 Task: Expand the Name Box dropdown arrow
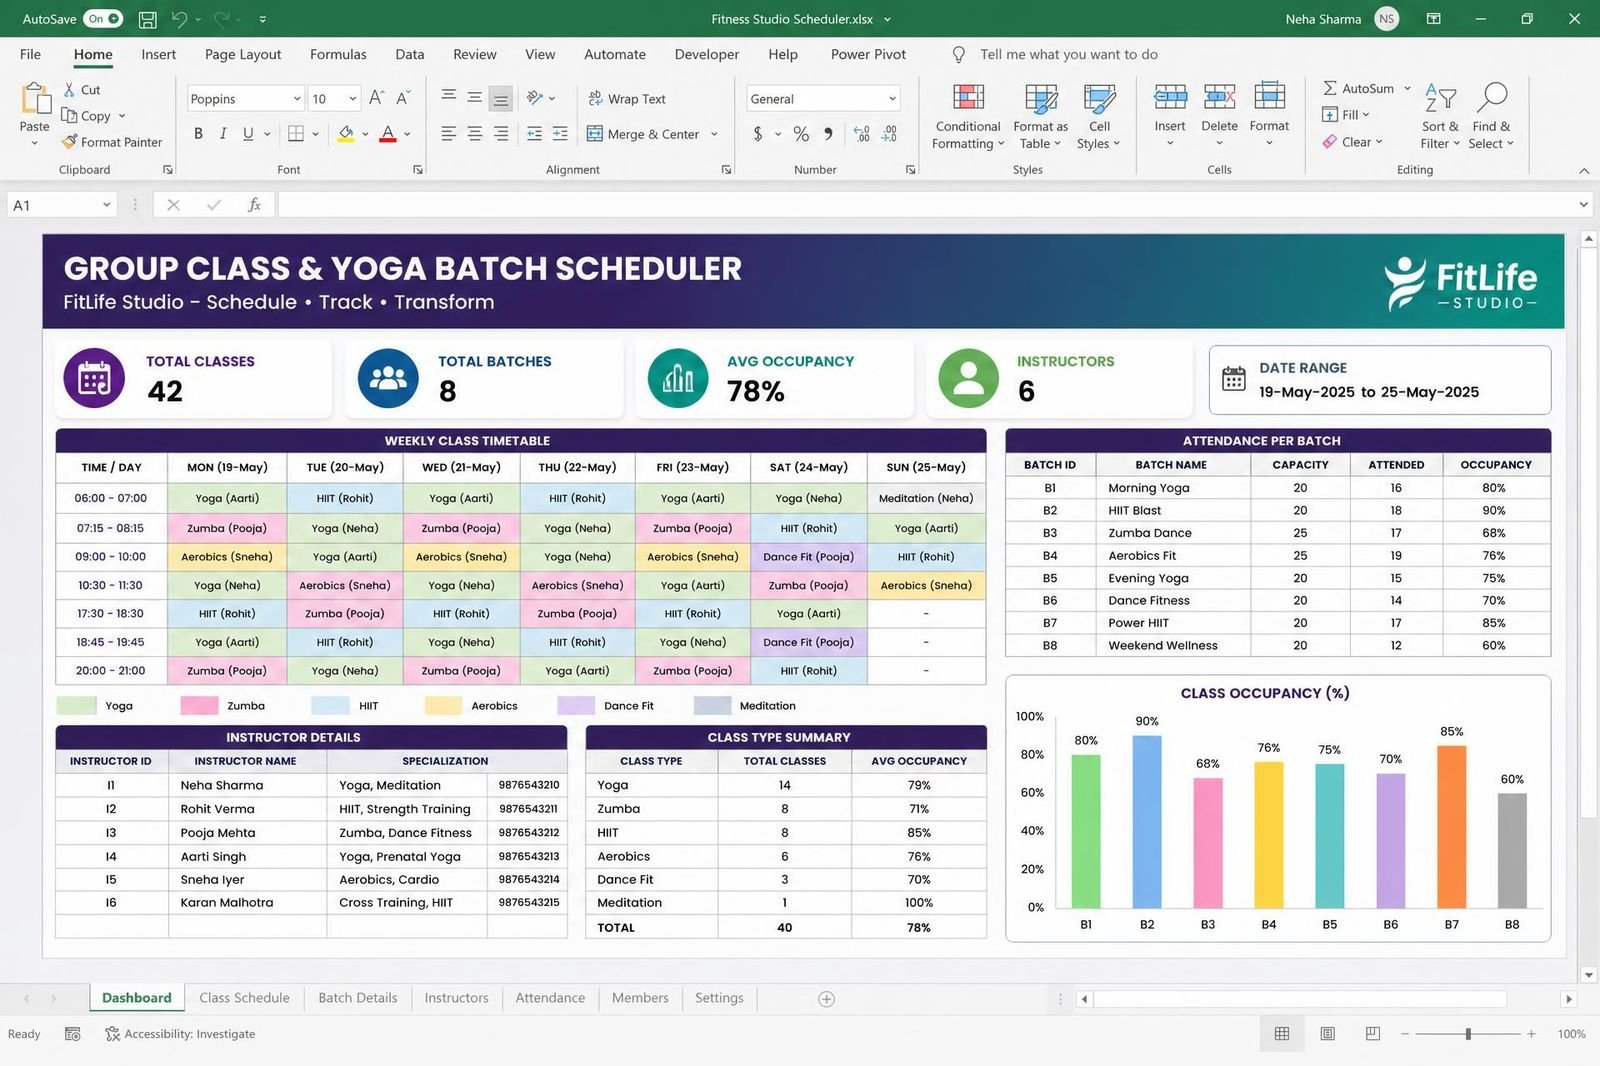106,205
